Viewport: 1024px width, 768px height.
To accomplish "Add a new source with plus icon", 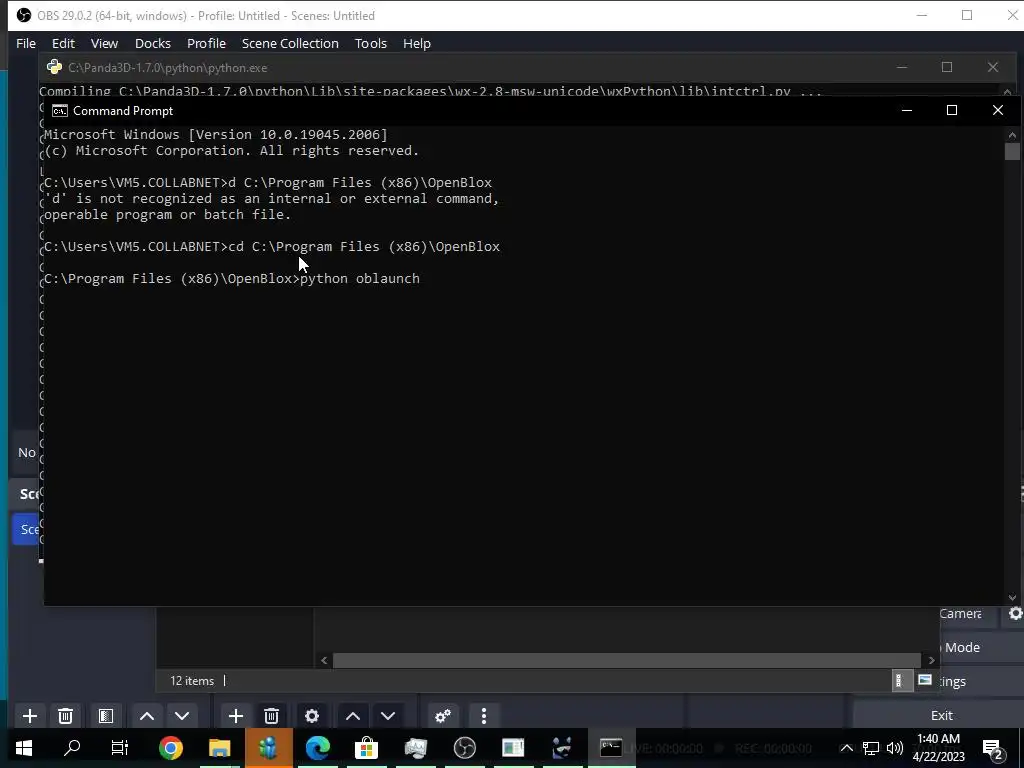I will coord(236,716).
